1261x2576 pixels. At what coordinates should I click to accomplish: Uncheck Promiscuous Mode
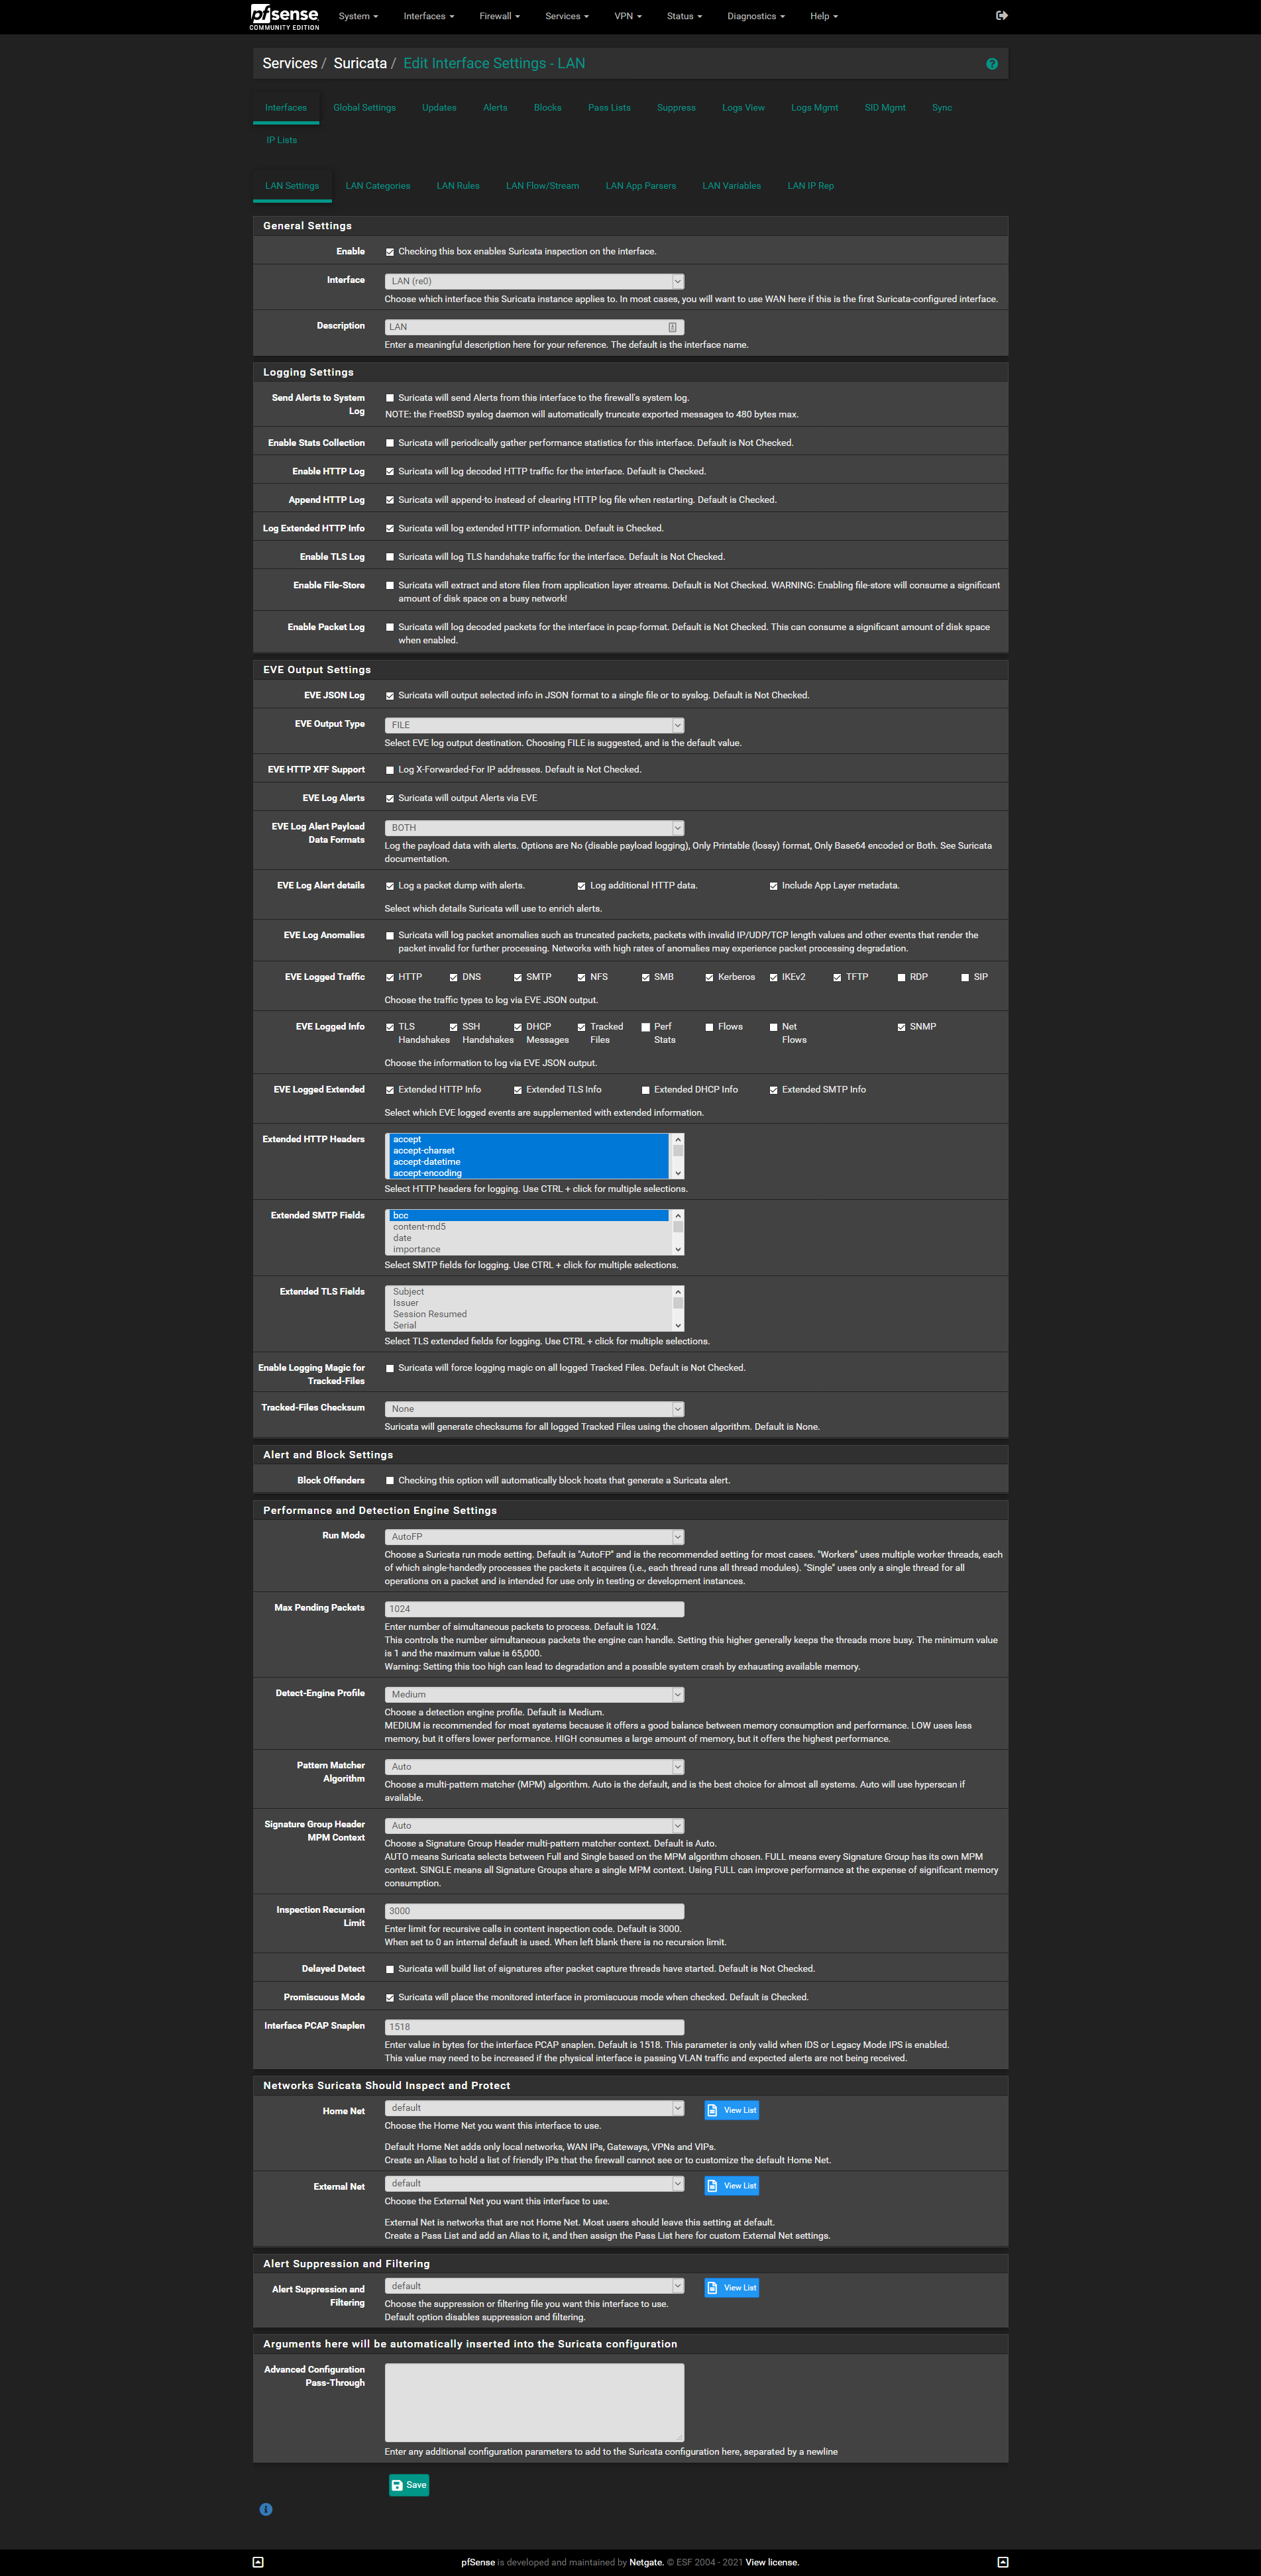[x=390, y=1998]
